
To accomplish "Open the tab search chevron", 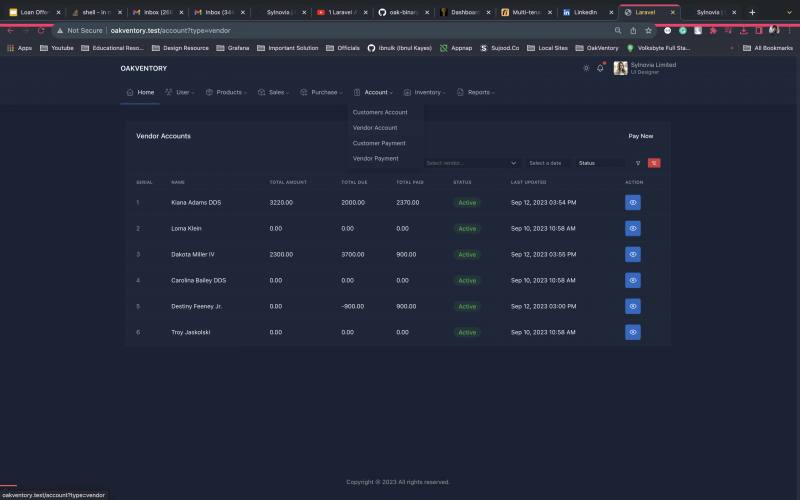I will [789, 12].
